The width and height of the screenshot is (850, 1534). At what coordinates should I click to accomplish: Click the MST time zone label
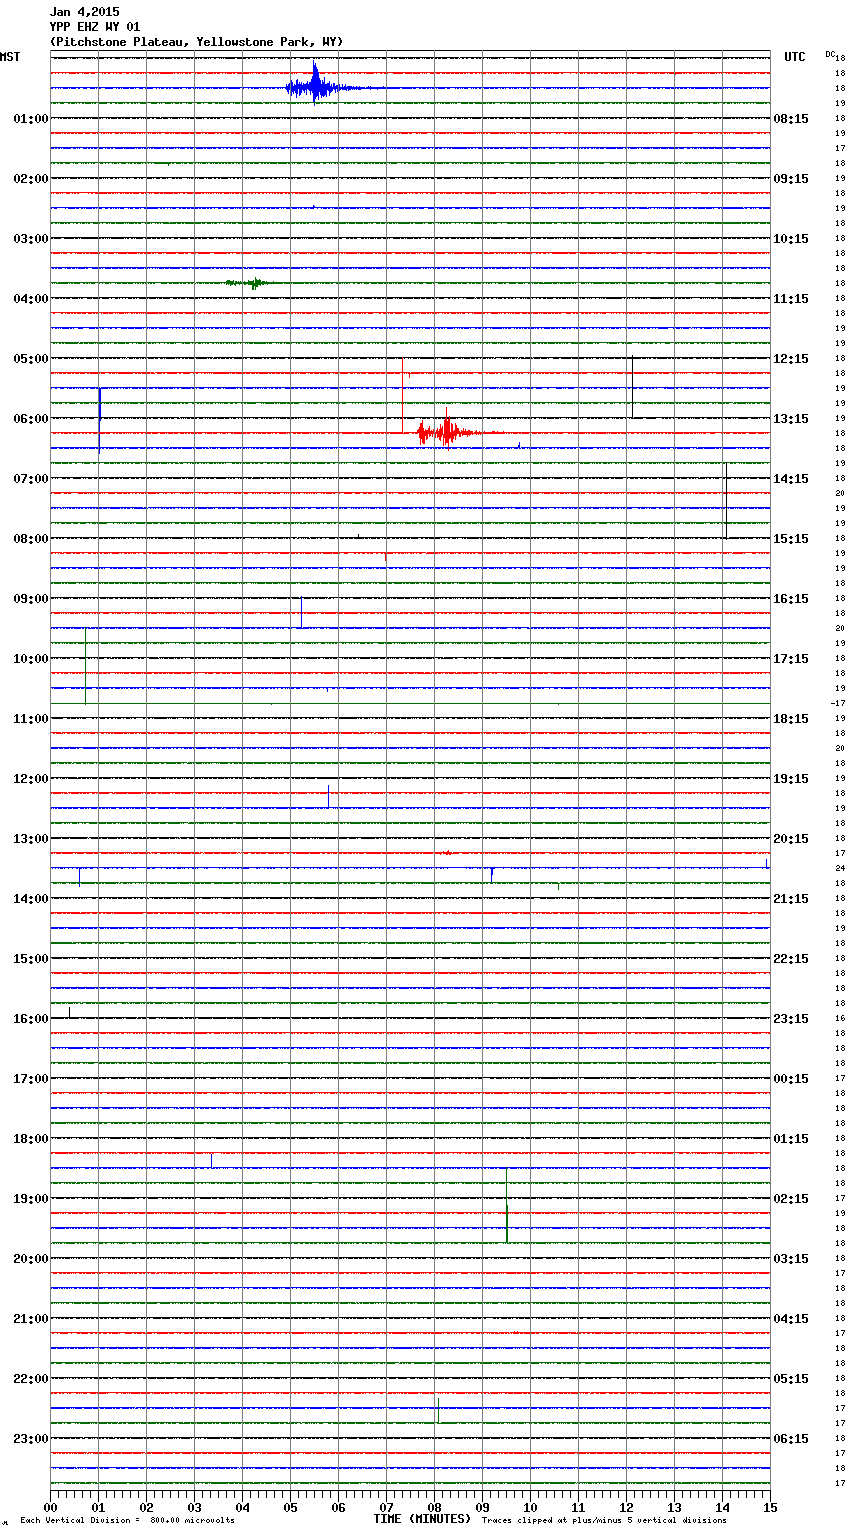click(10, 57)
